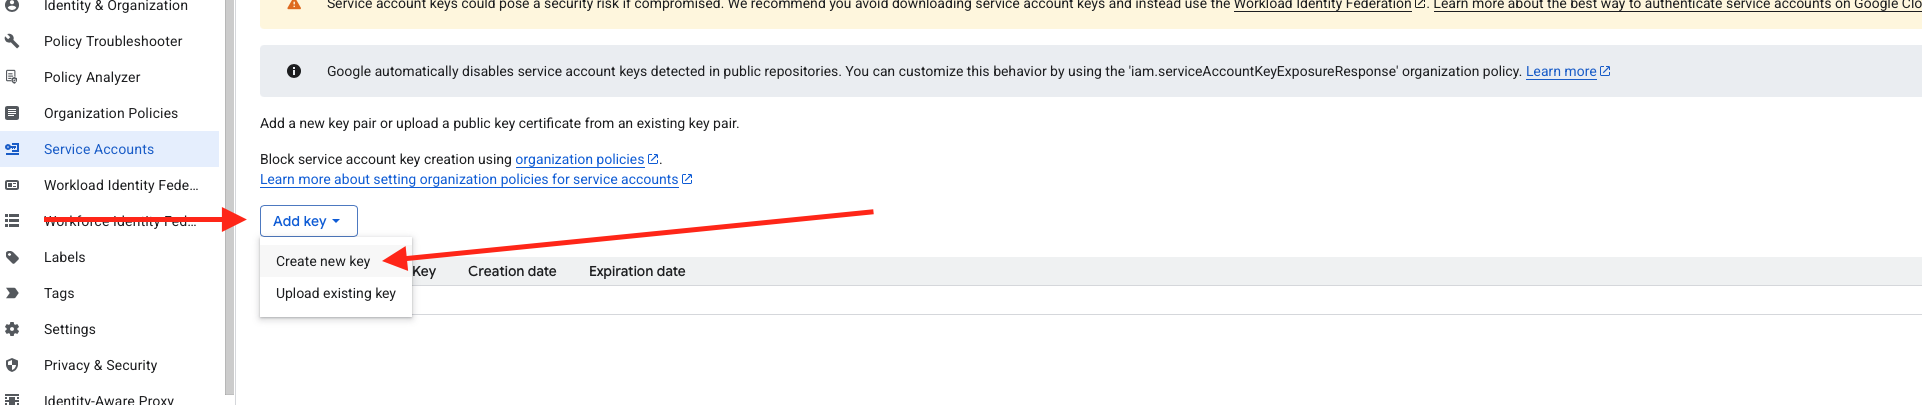
Task: Follow link about setting organization policies
Action: tap(469, 179)
